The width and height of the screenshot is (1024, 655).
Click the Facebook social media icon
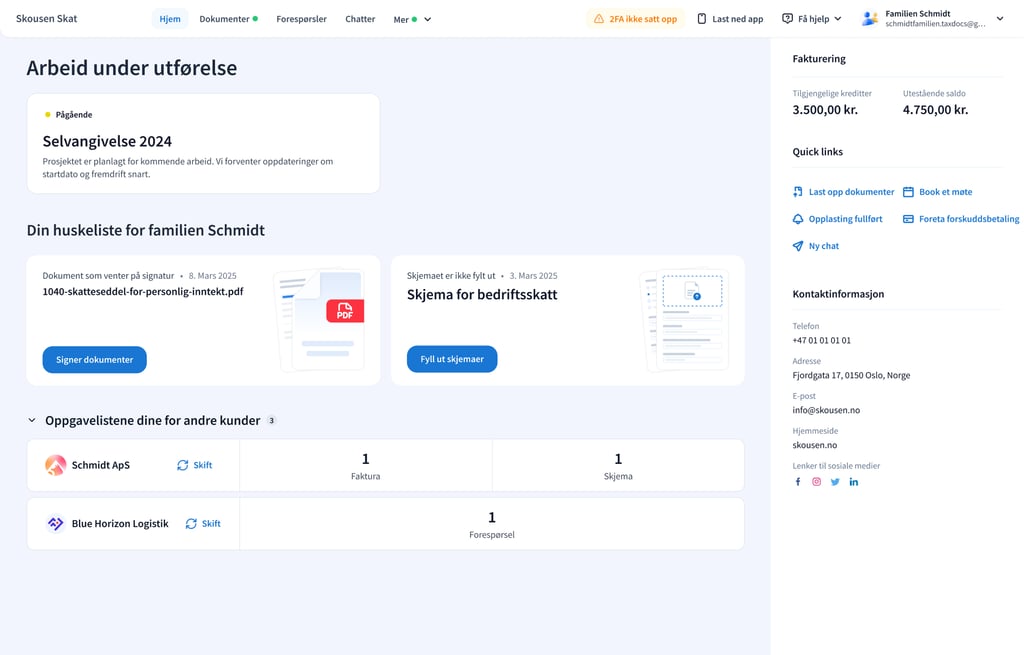pyautogui.click(x=798, y=482)
